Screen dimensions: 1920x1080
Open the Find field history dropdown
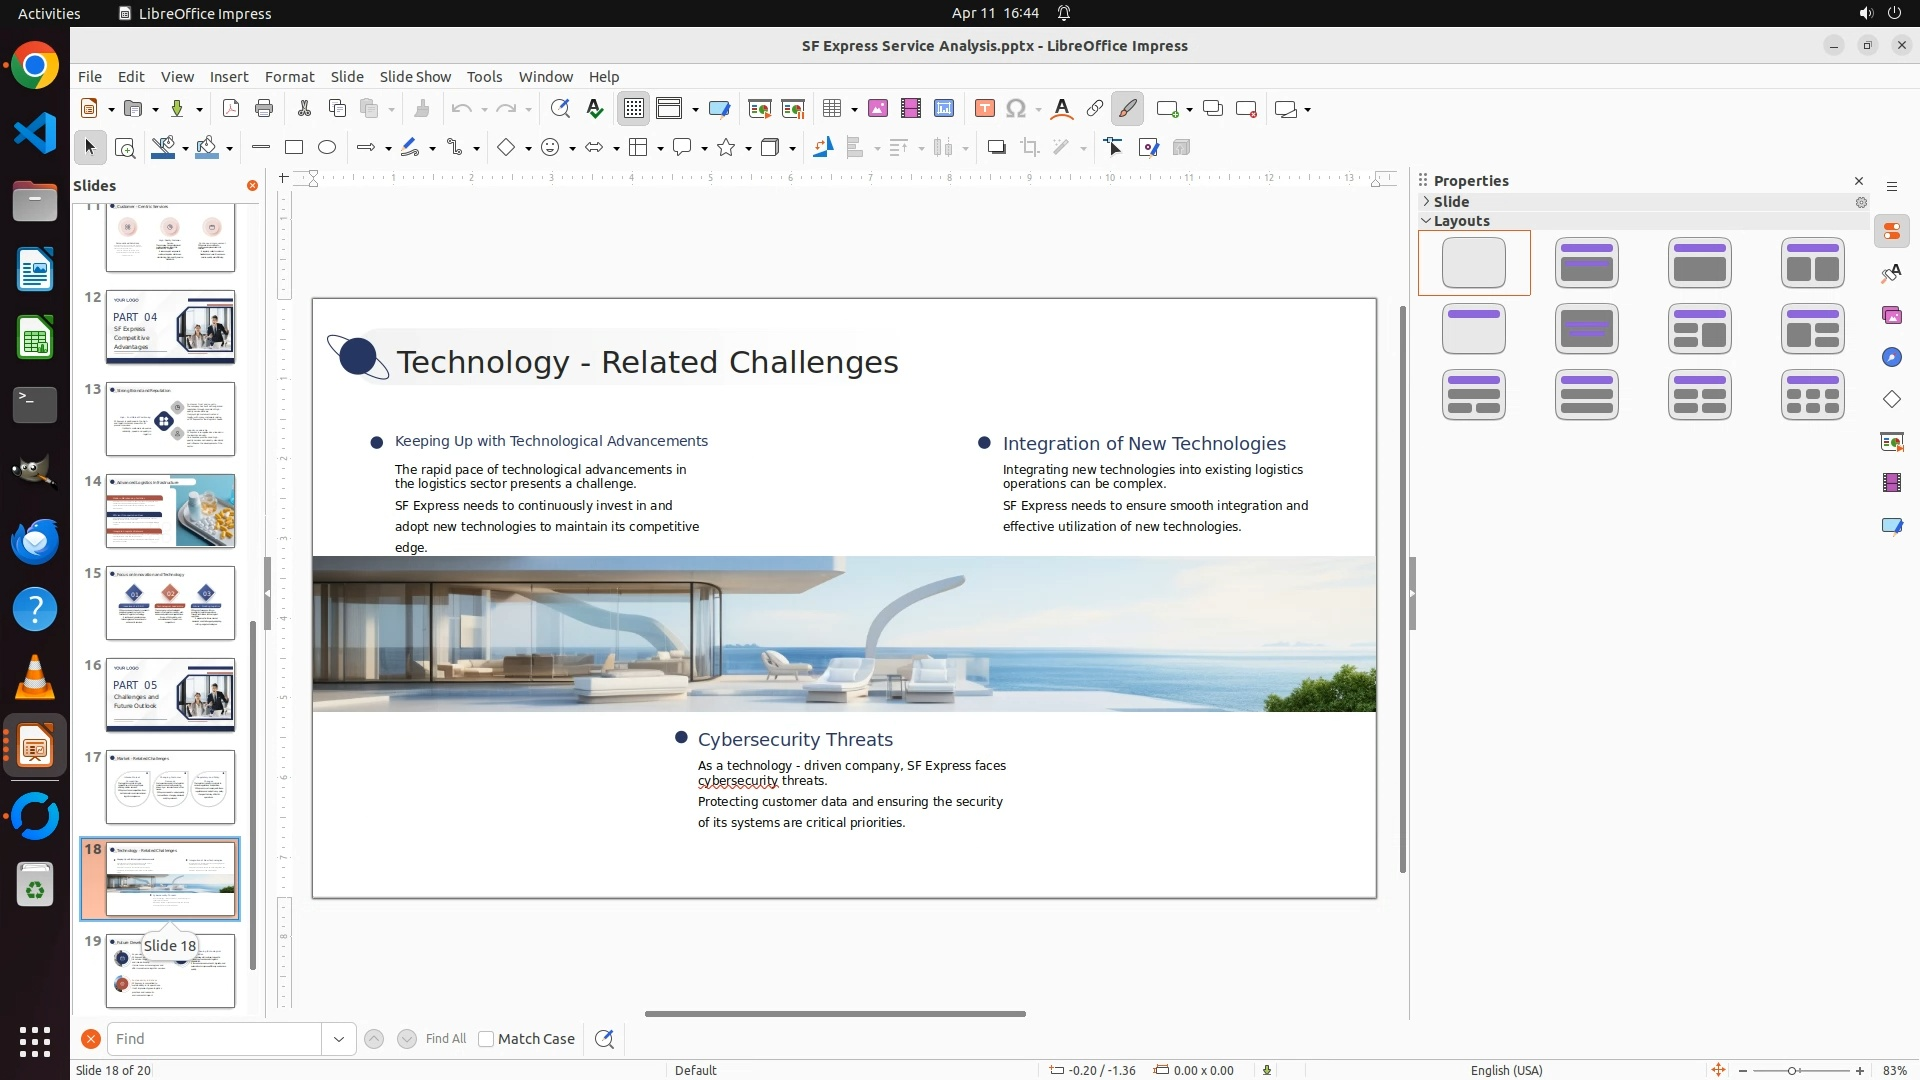[x=338, y=1039]
